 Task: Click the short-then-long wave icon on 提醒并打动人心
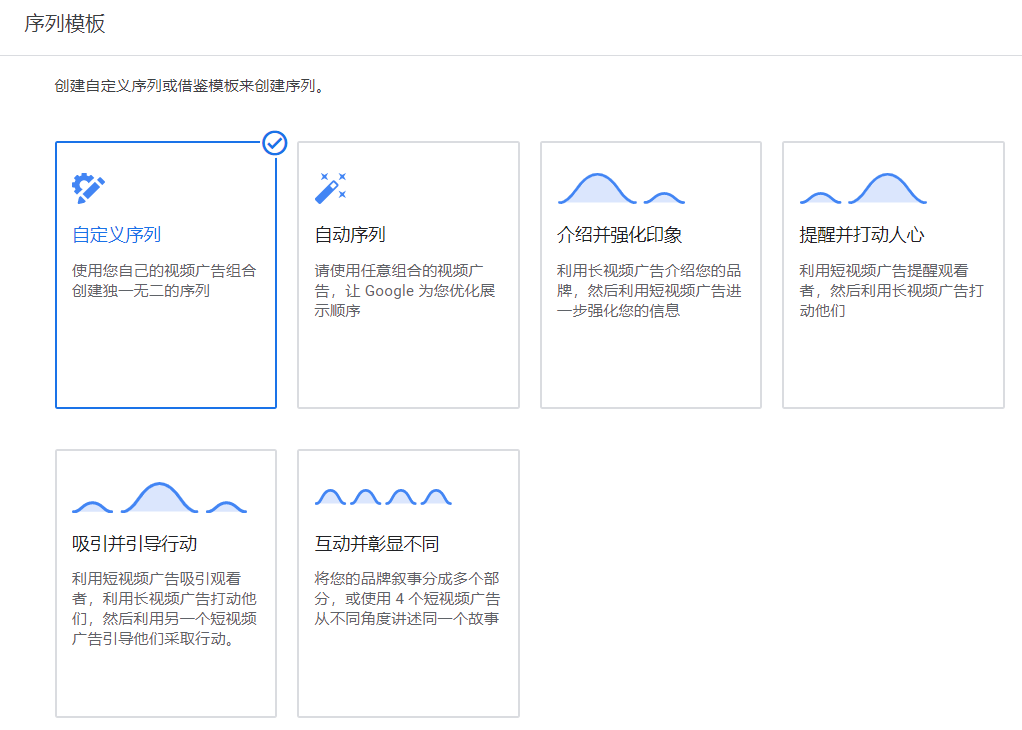[862, 187]
